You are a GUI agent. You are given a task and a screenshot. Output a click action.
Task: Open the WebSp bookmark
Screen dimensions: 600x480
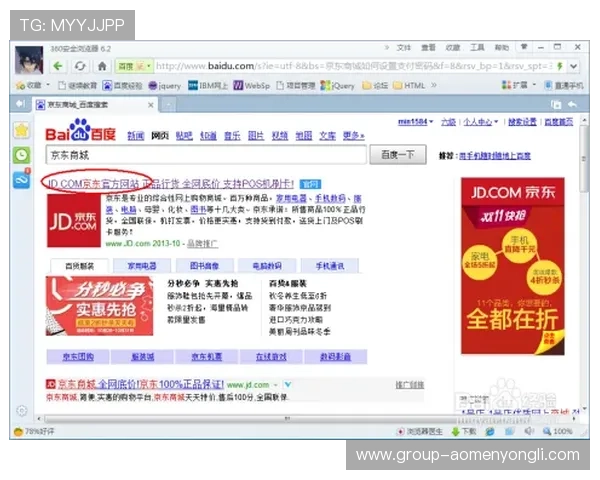[x=252, y=86]
